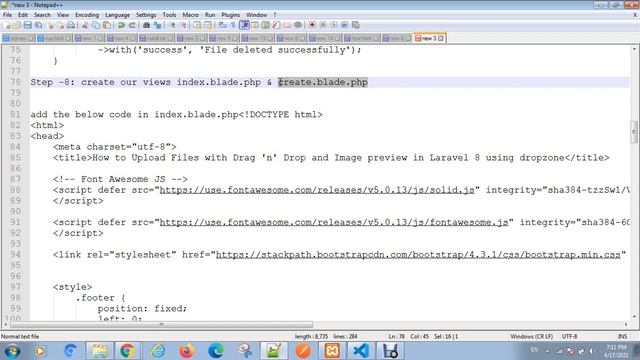640x360 pixels.
Task: Click the Close document toolbar icon
Action: point(50,25)
